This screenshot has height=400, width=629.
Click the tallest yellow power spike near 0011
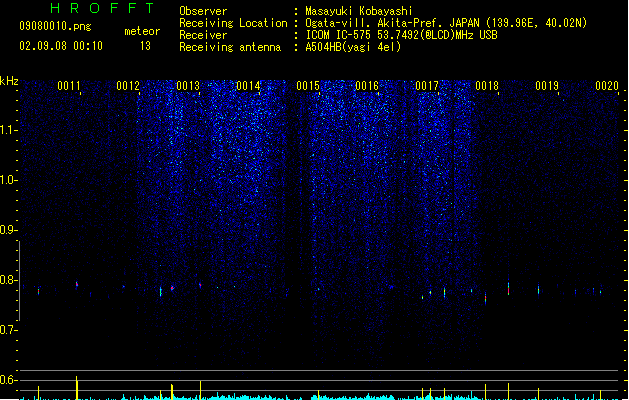tap(77, 388)
